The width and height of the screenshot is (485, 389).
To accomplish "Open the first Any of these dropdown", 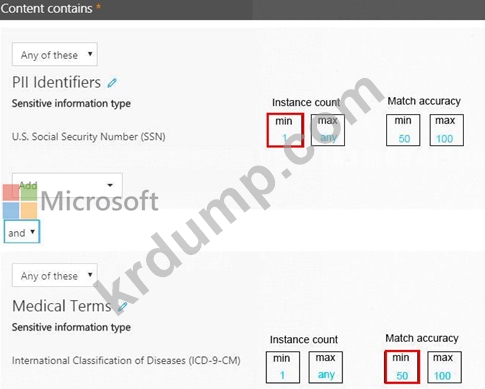I will (x=55, y=54).
